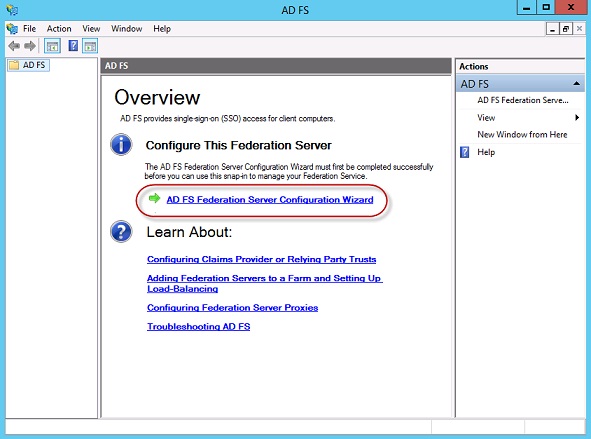Click the AD FS title bar system icon
The height and width of the screenshot is (439, 591).
point(12,9)
